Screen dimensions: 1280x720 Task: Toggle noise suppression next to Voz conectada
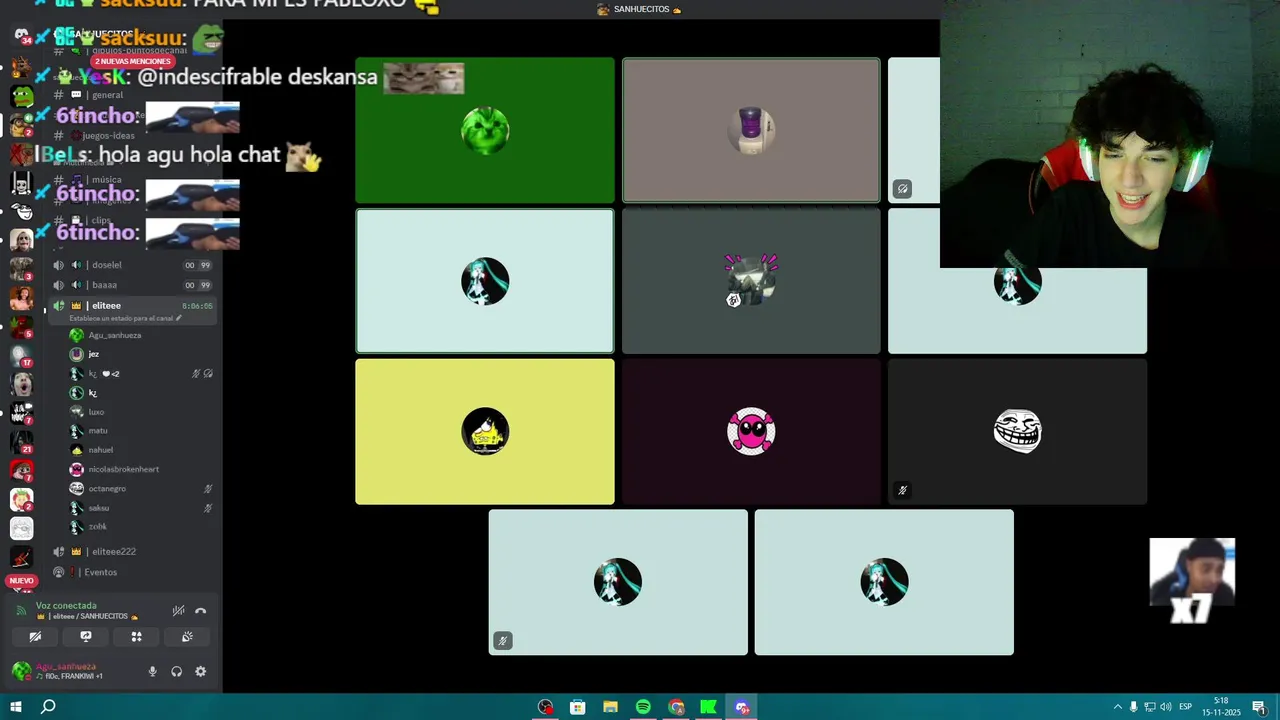178,611
